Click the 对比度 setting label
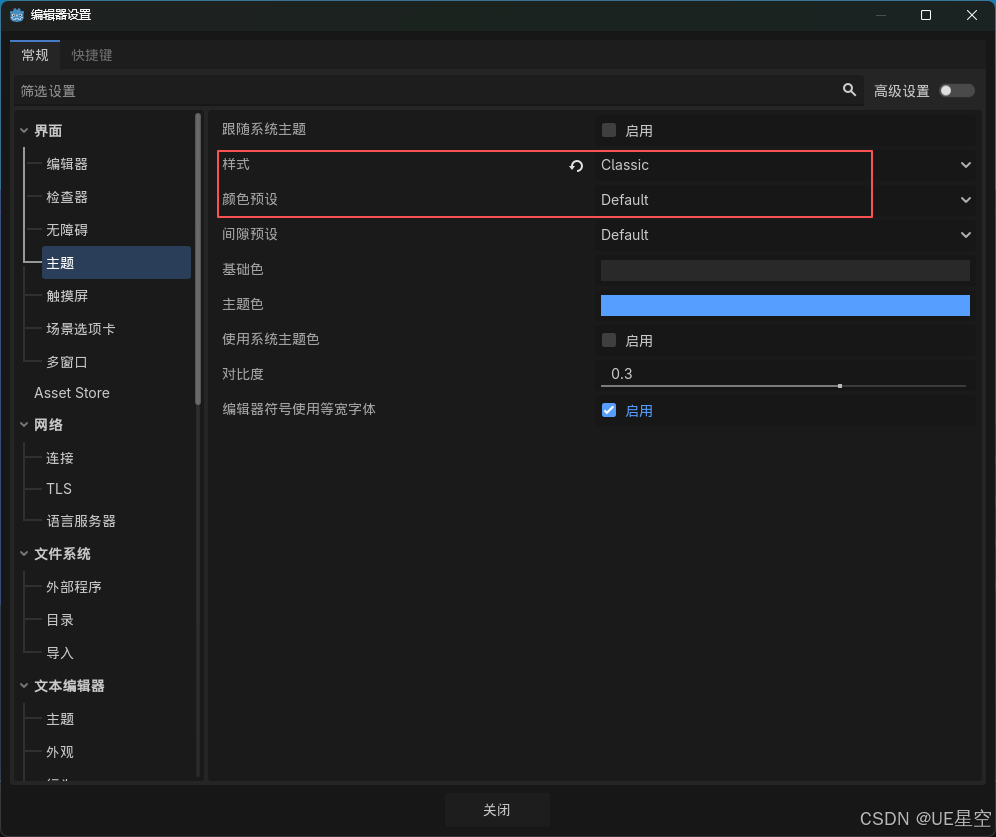The width and height of the screenshot is (996, 837). (243, 374)
